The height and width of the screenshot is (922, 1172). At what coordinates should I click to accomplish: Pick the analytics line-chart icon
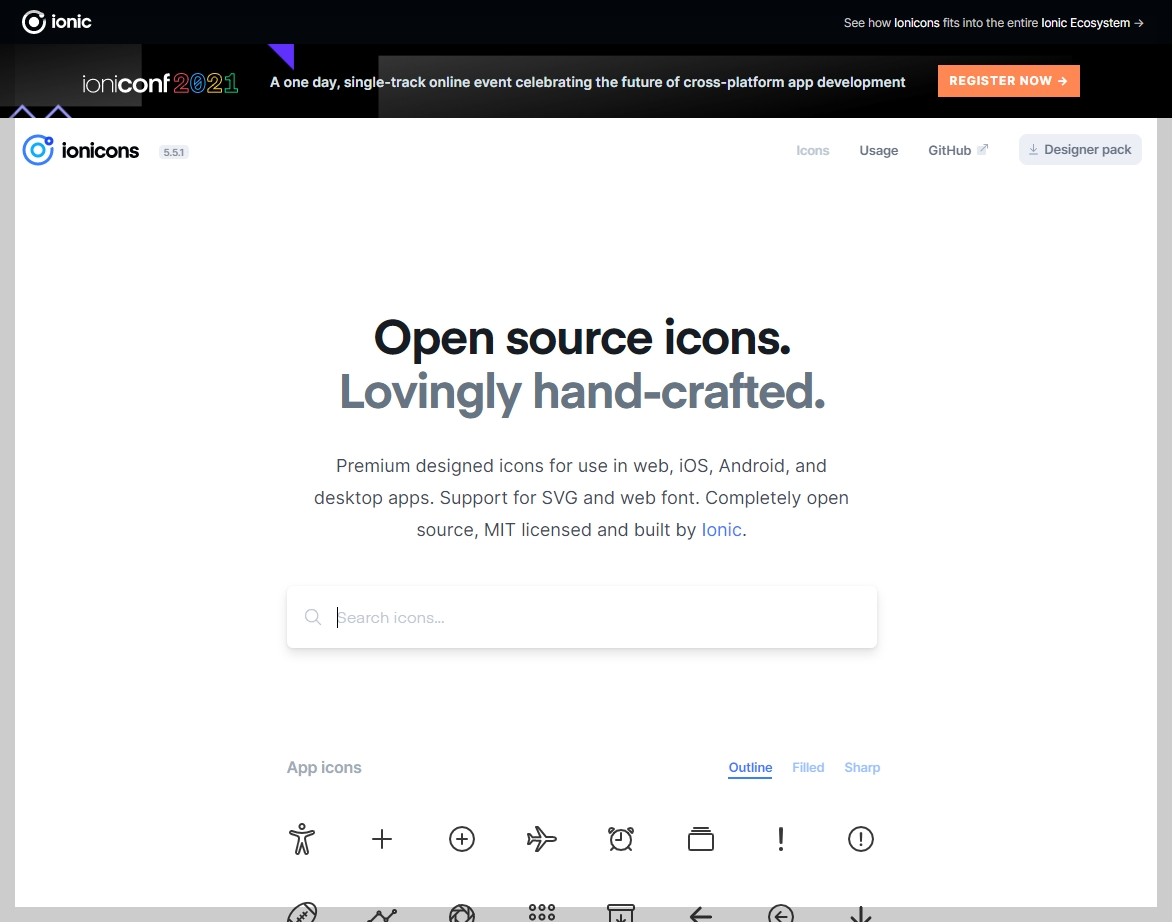[382, 915]
